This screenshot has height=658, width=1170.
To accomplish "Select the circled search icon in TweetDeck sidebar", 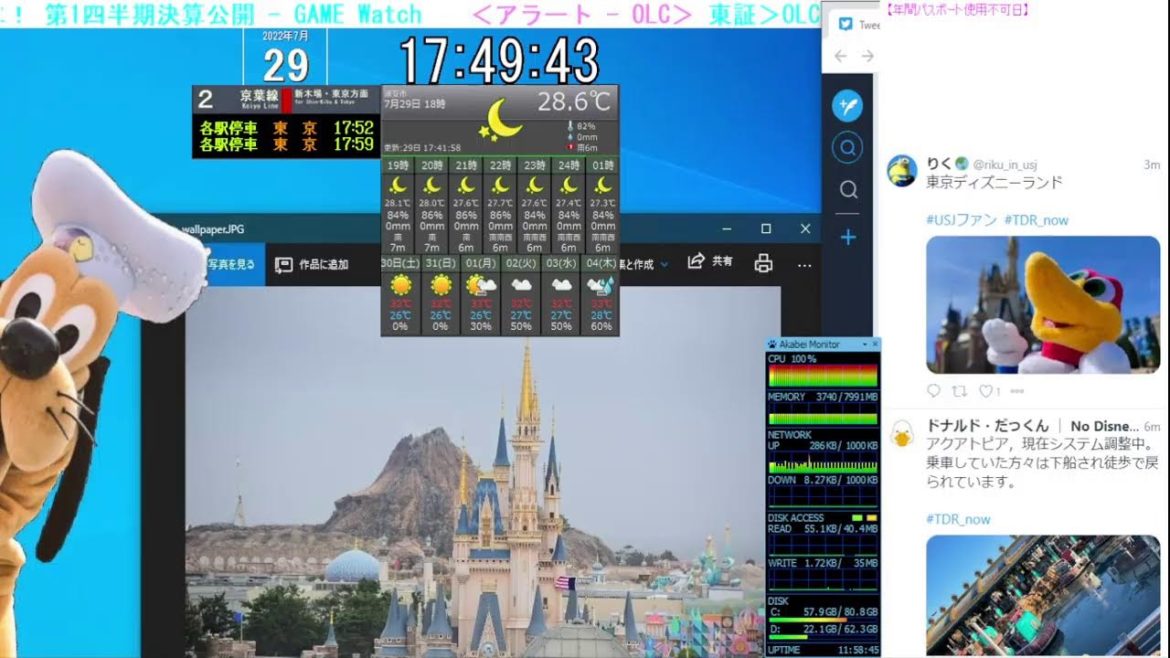I will tap(847, 147).
